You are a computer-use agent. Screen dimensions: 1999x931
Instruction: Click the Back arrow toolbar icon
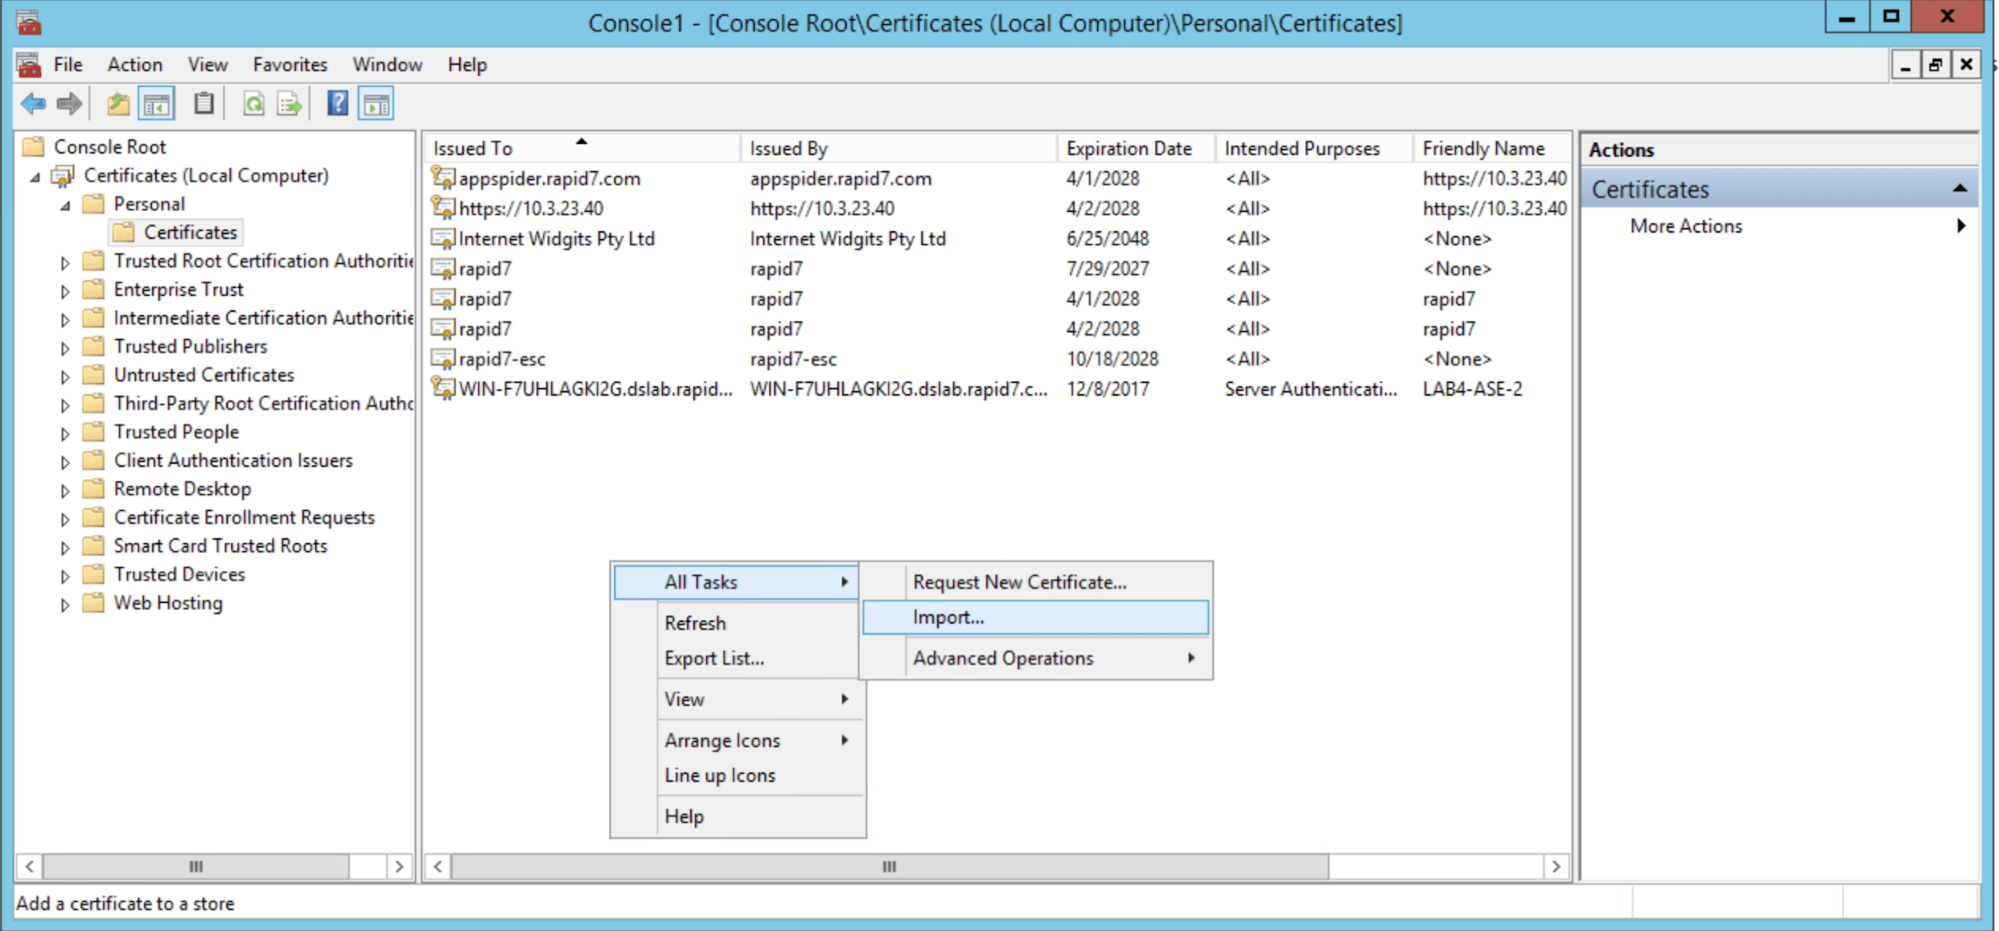point(33,104)
